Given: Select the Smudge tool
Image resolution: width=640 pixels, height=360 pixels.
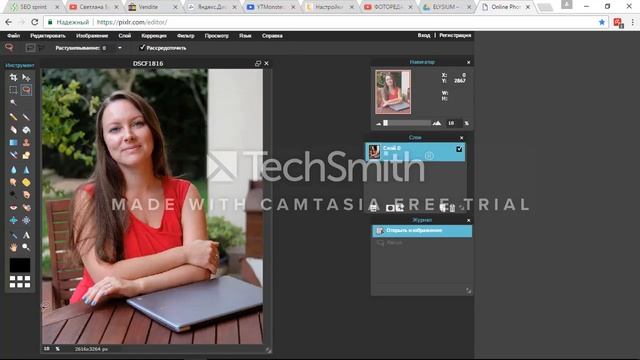Looking at the screenshot, I should coord(13,182).
